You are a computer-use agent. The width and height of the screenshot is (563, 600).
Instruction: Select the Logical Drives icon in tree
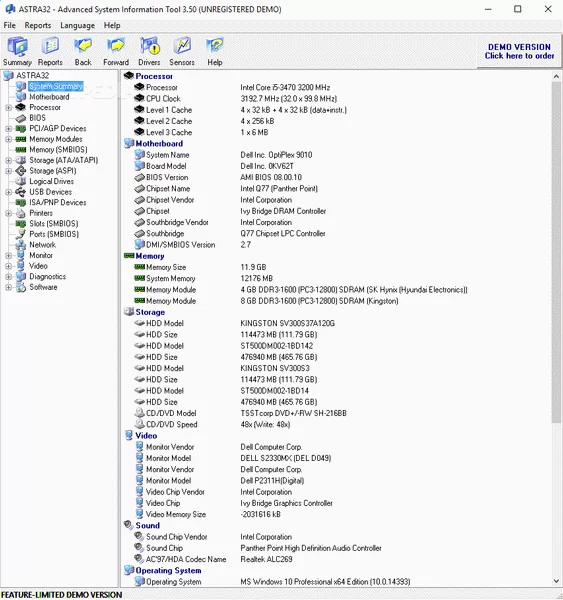pyautogui.click(x=21, y=181)
